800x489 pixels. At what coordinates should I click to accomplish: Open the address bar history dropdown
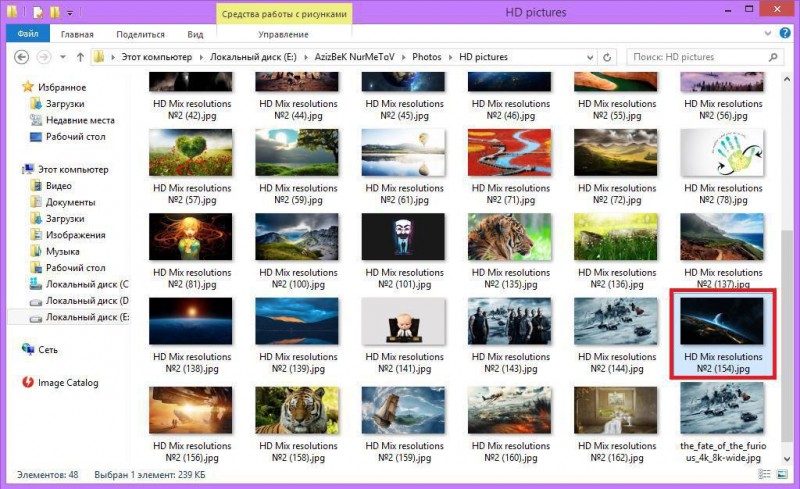coord(590,57)
